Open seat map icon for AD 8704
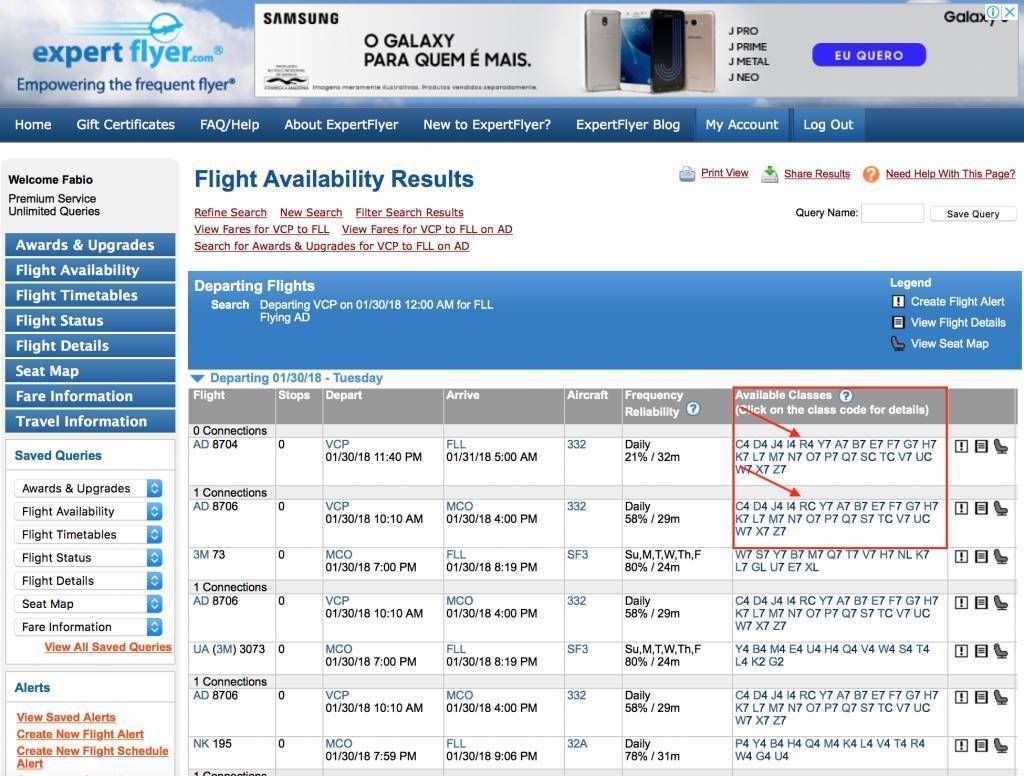The image size is (1024, 776). tap(1000, 446)
